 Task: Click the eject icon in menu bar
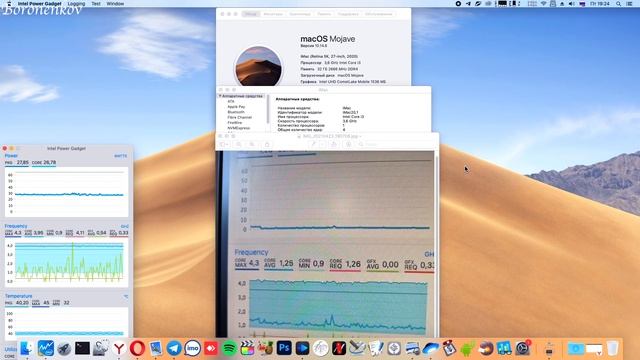(x=562, y=4)
